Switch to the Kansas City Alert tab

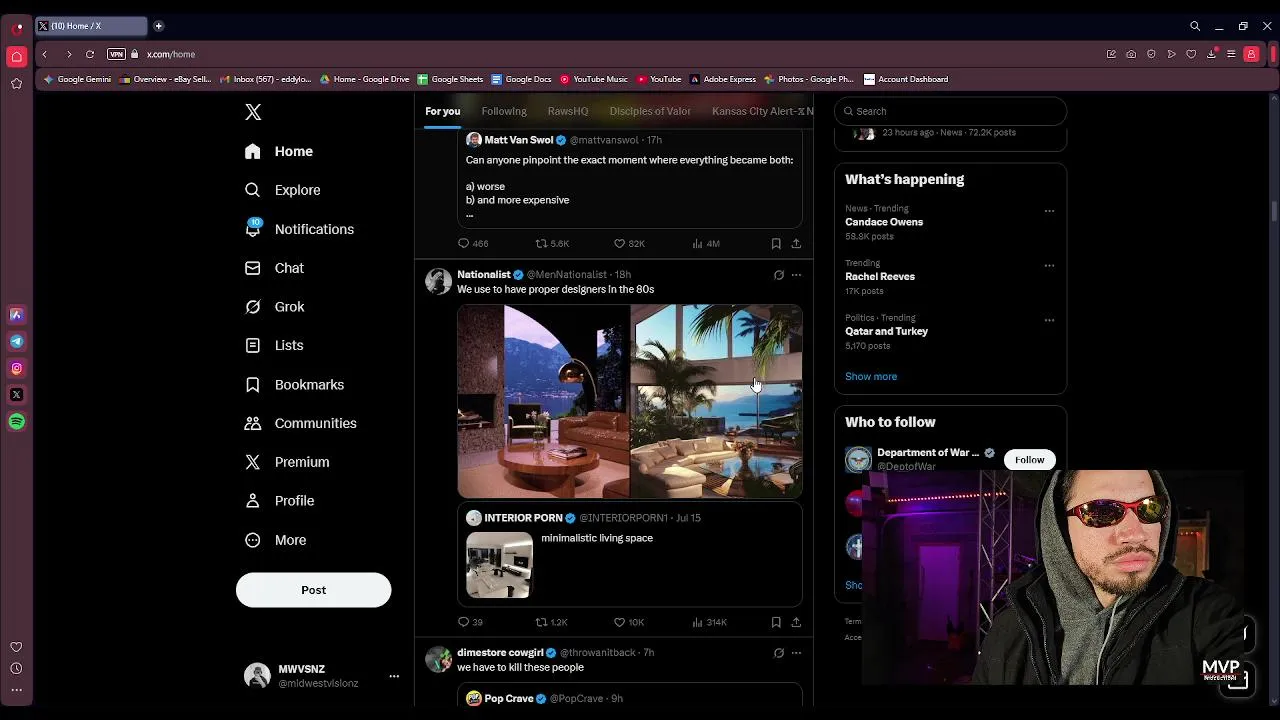coord(762,111)
